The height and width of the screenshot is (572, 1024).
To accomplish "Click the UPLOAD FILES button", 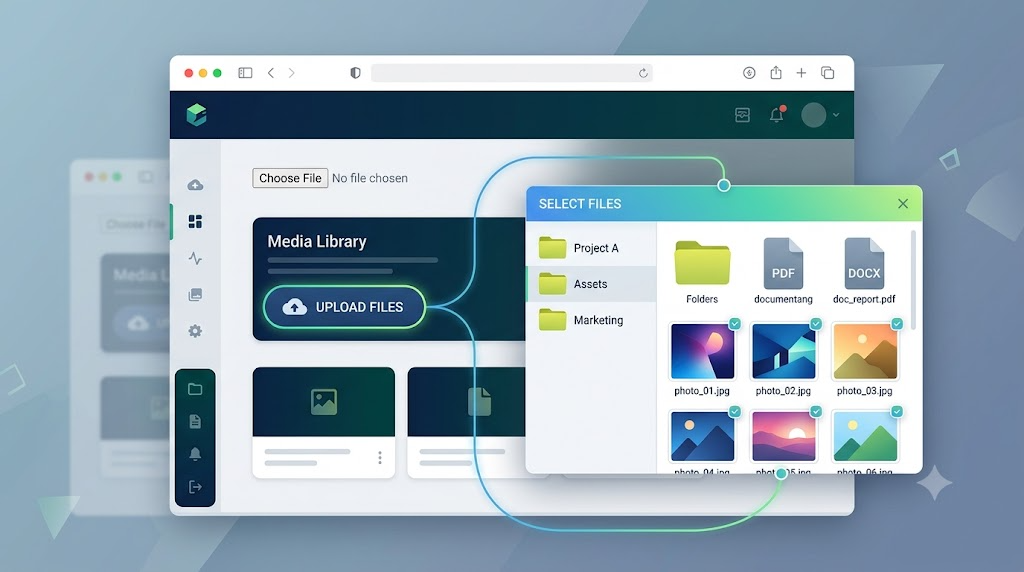I will click(344, 307).
